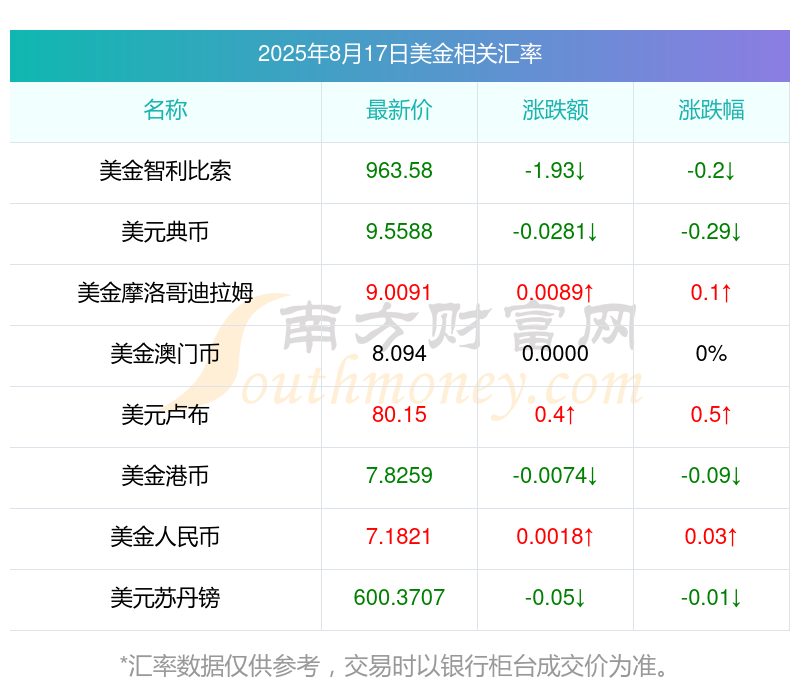
Task: Click the change value -0.05↓
Action: tap(555, 598)
